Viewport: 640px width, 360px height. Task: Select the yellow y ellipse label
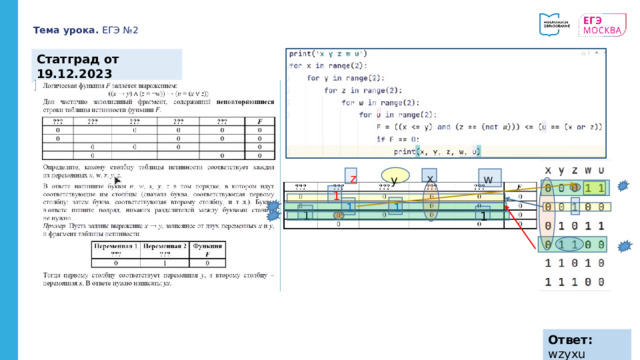[x=395, y=176]
